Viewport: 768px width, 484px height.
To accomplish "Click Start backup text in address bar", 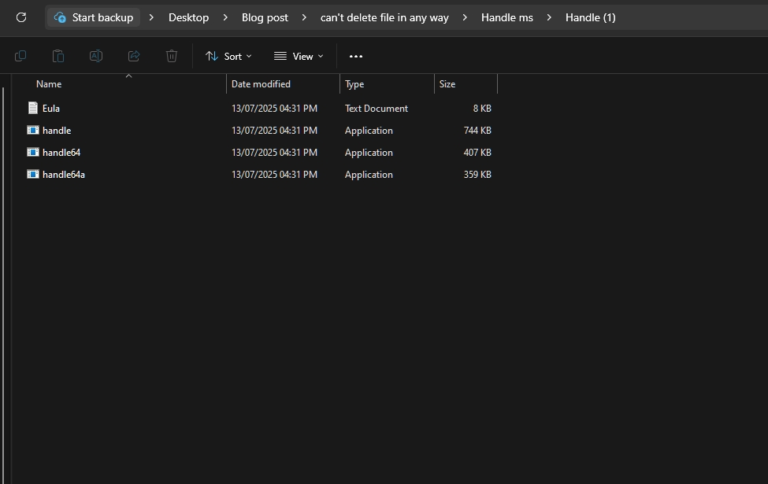I will (102, 18).
